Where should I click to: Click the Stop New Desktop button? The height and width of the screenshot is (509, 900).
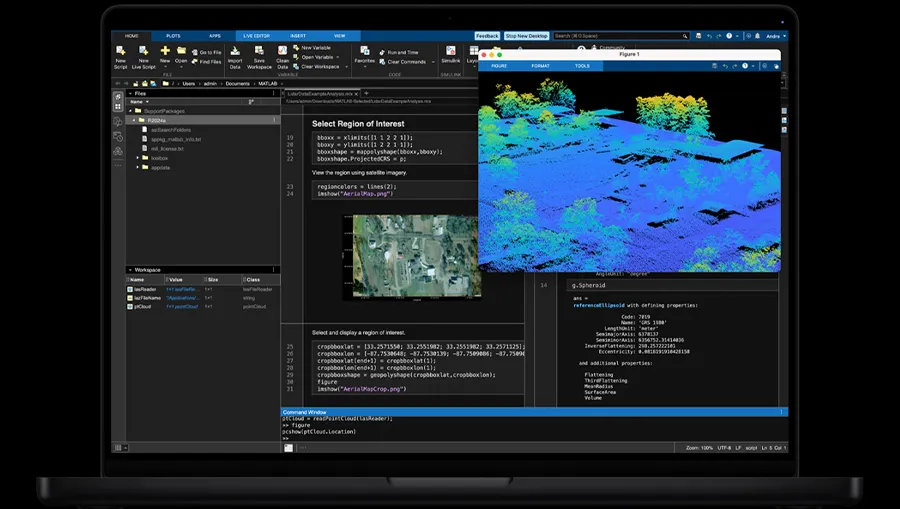[526, 35]
